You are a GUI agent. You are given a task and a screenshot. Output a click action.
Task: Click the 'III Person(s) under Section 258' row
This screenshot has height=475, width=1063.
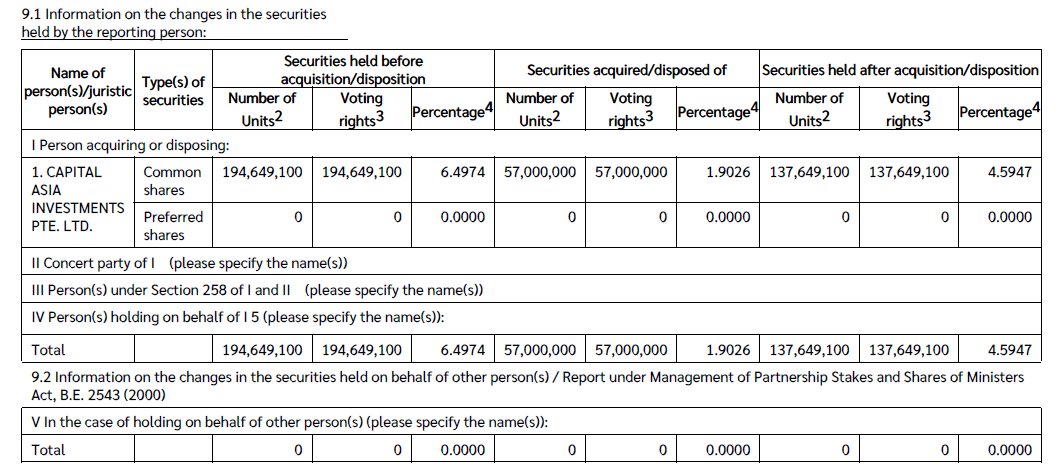(x=257, y=291)
